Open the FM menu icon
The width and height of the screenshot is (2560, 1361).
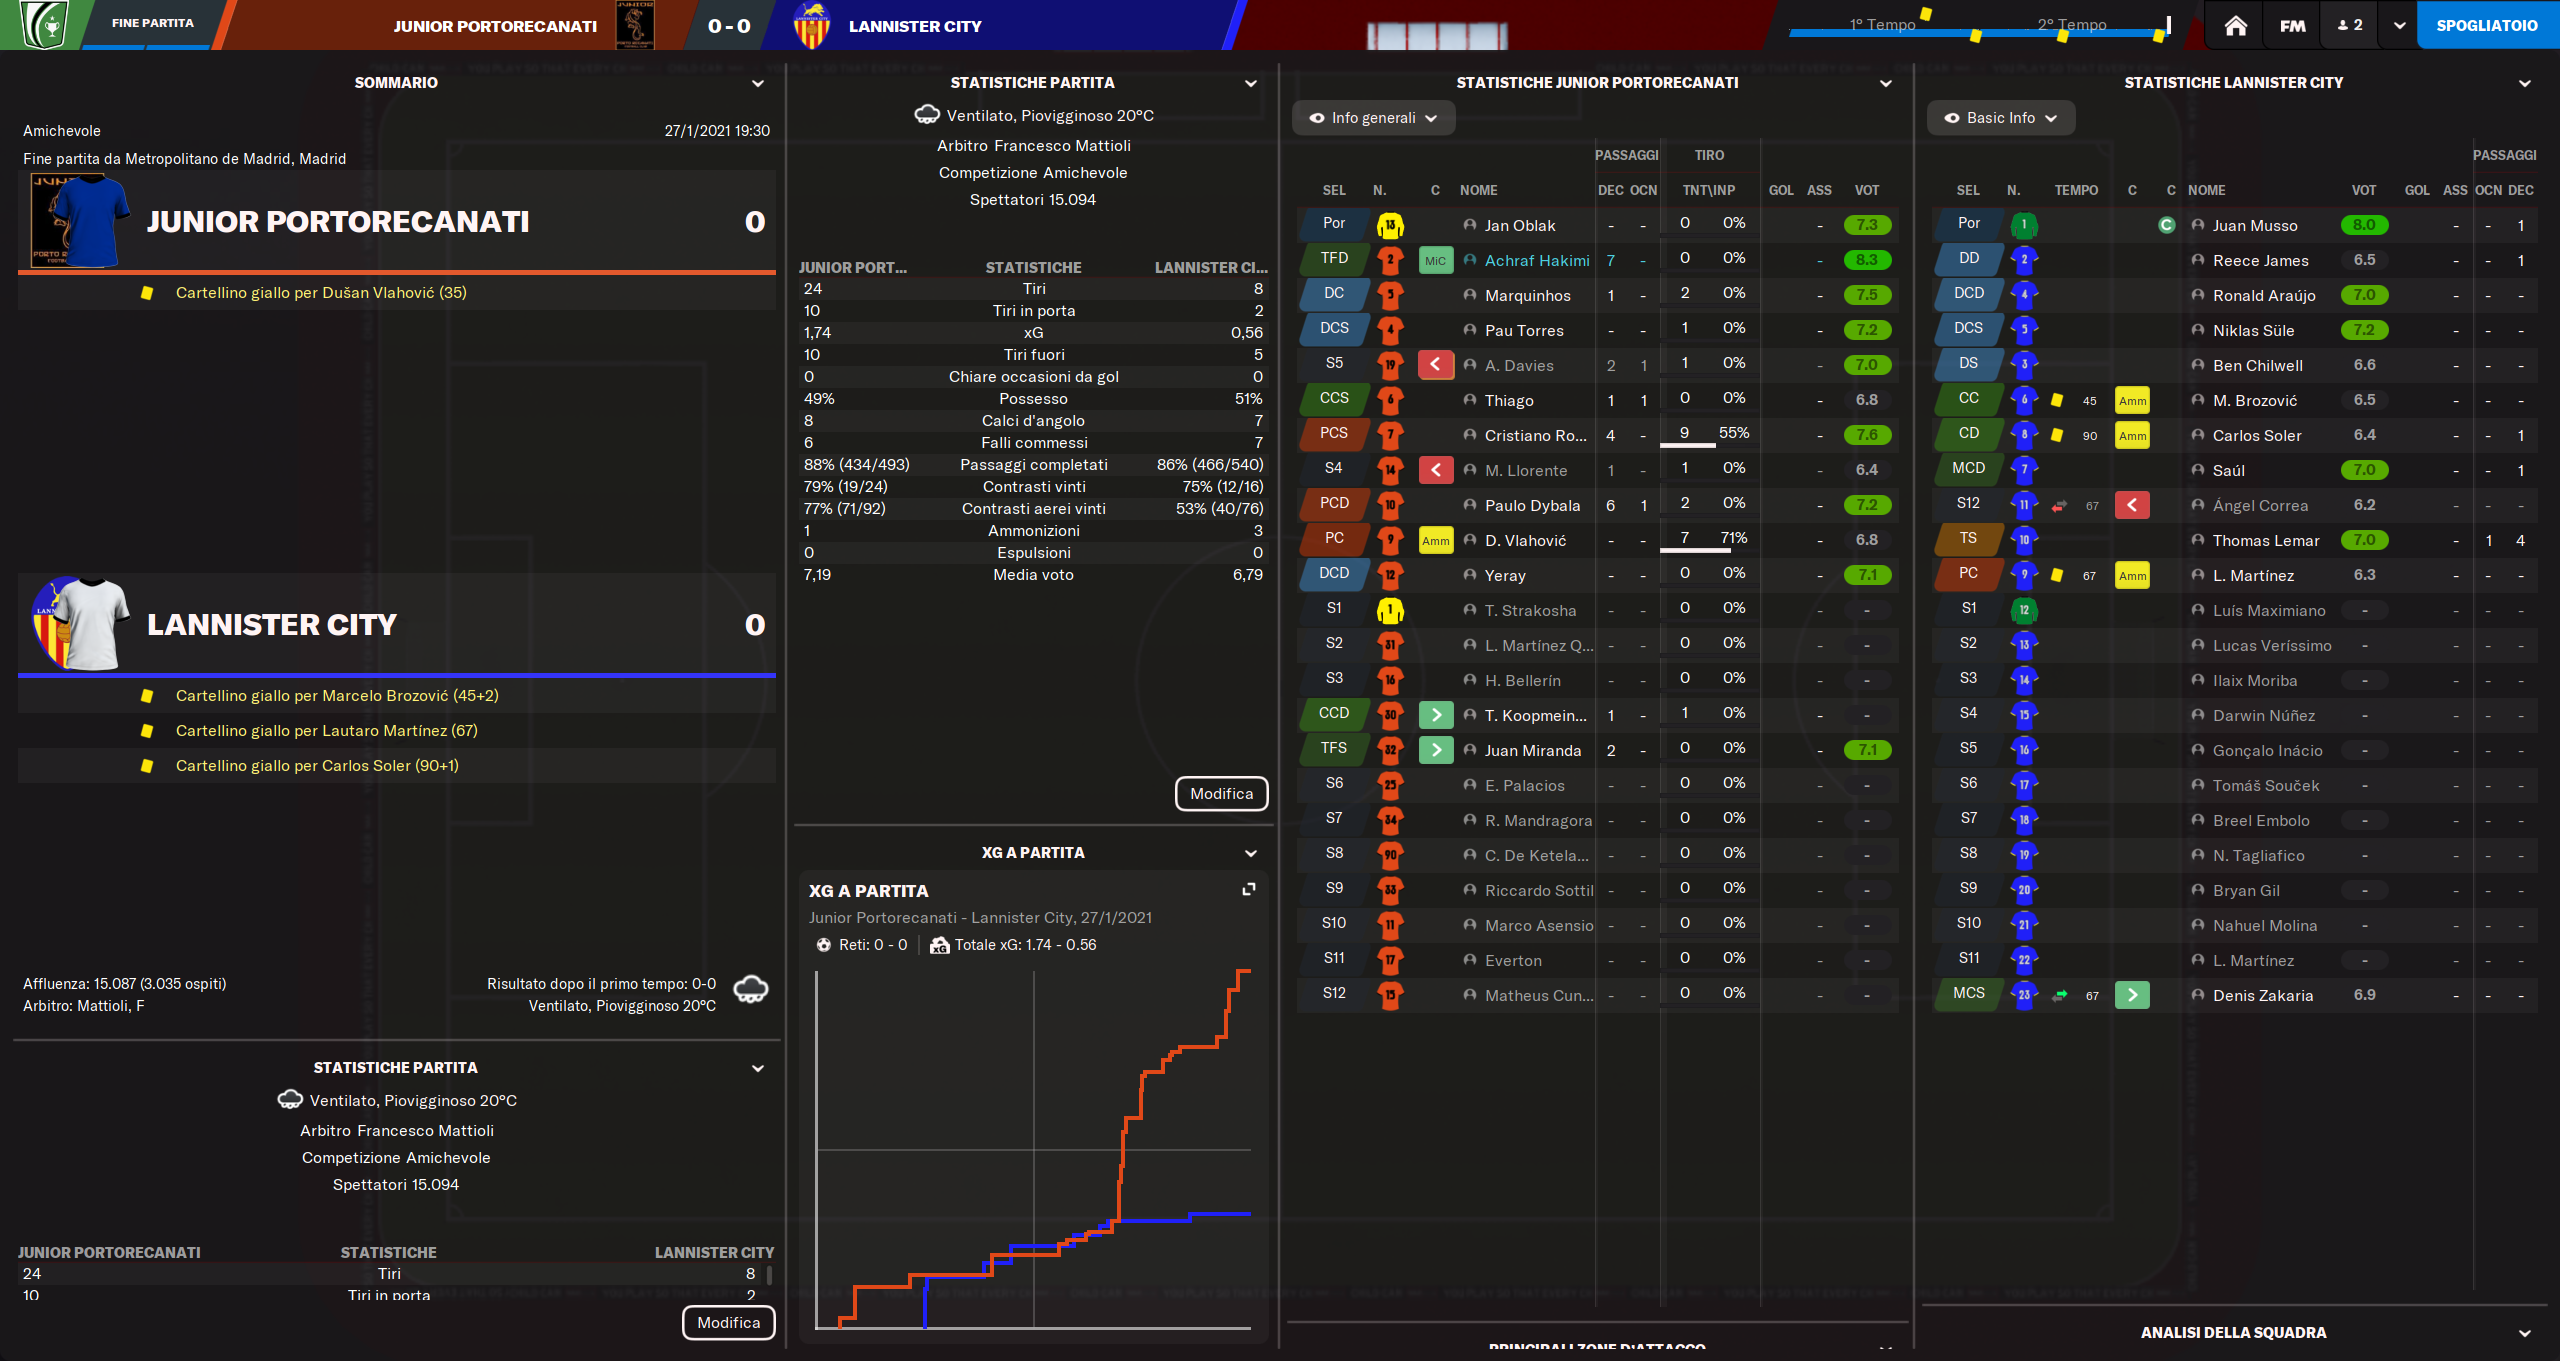tap(2293, 26)
